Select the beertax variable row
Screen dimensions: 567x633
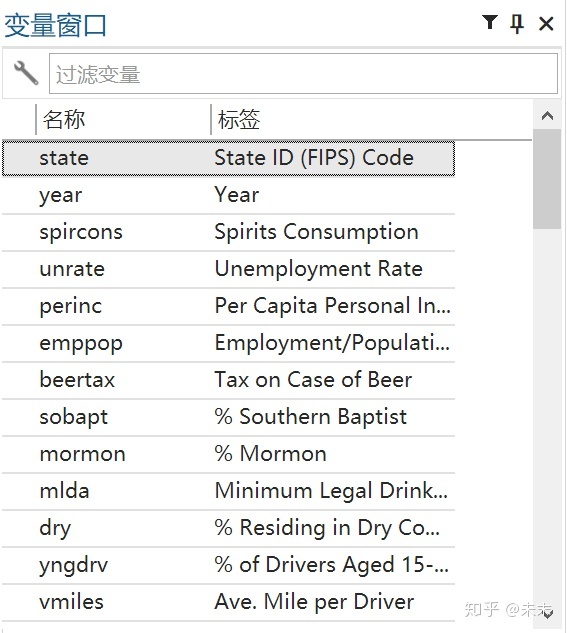228,381
